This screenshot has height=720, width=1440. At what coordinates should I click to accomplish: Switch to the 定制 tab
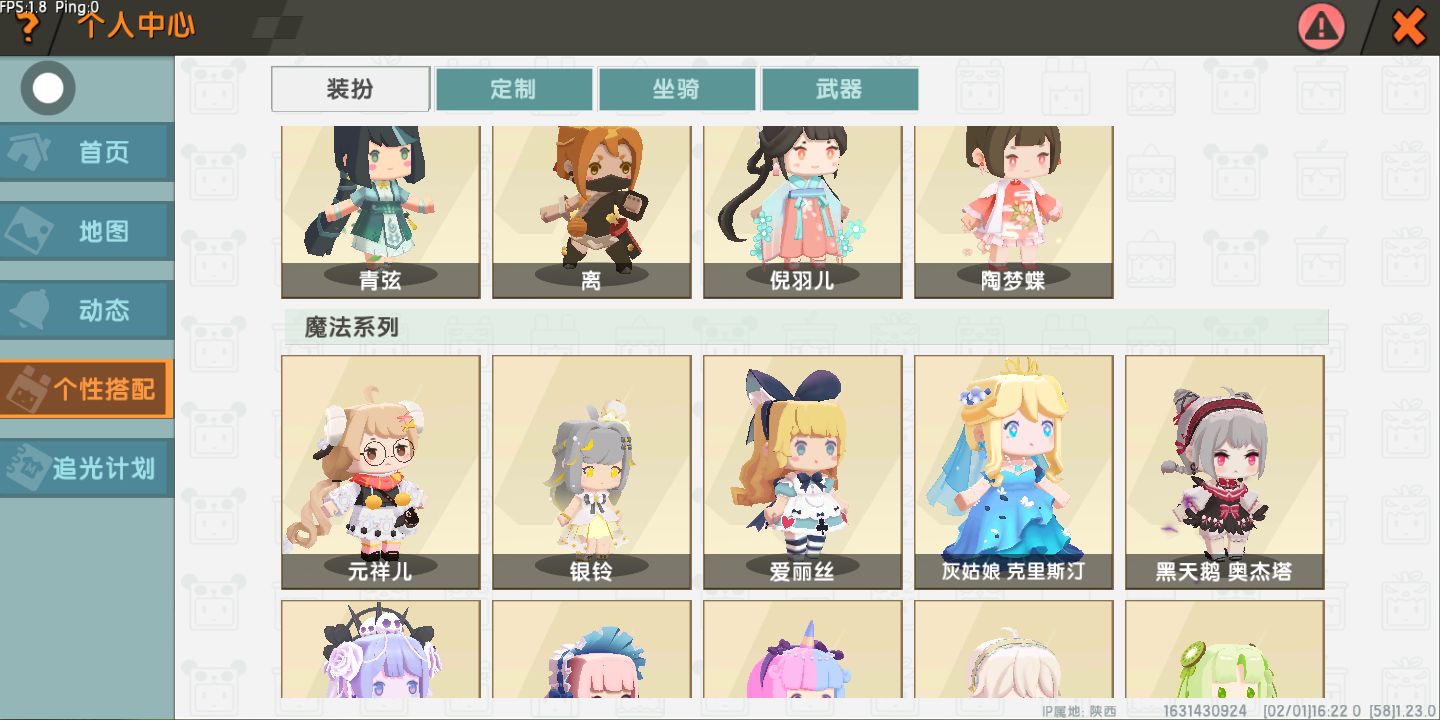(514, 89)
